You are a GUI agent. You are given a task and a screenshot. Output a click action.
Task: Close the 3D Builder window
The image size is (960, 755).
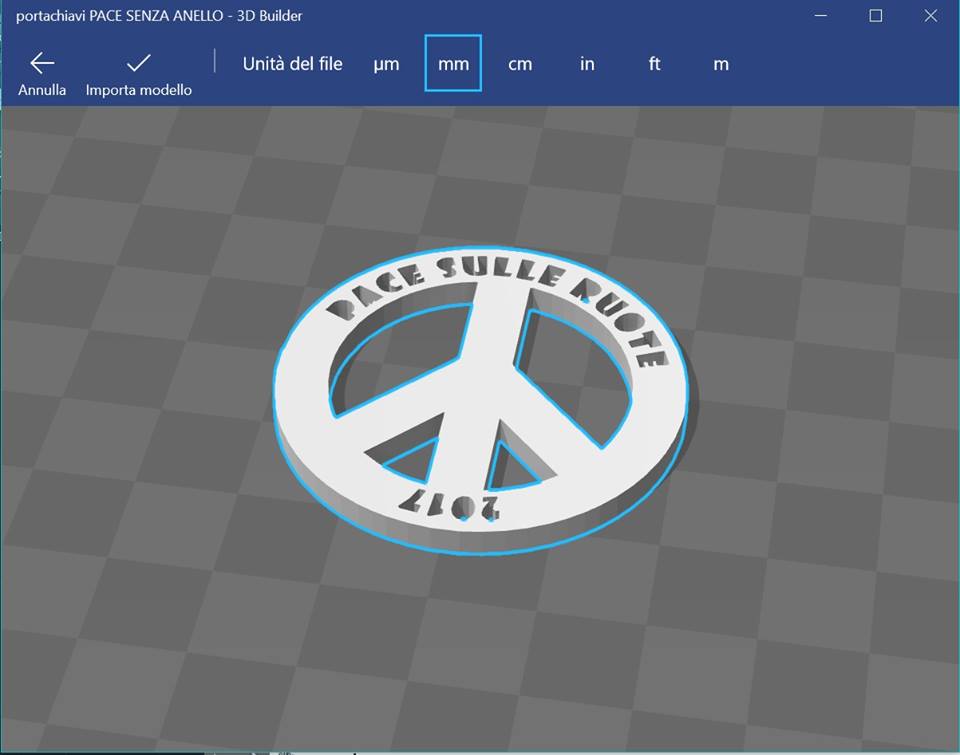tap(931, 15)
